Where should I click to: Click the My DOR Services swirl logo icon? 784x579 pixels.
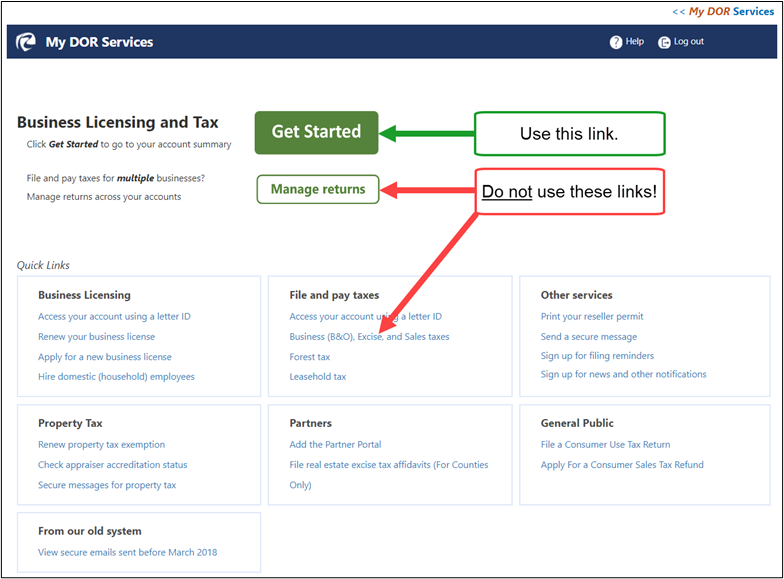(x=26, y=42)
